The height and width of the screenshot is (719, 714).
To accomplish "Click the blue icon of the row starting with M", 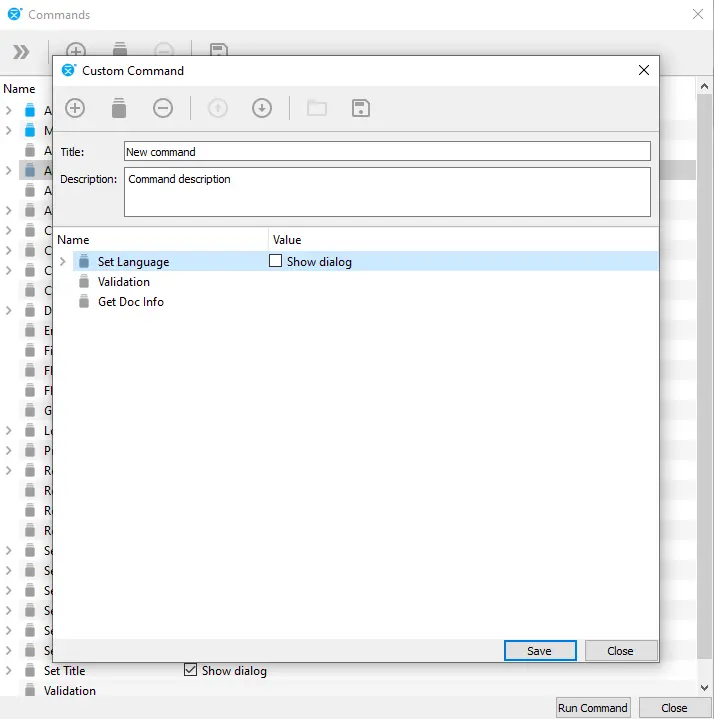I will click(30, 130).
